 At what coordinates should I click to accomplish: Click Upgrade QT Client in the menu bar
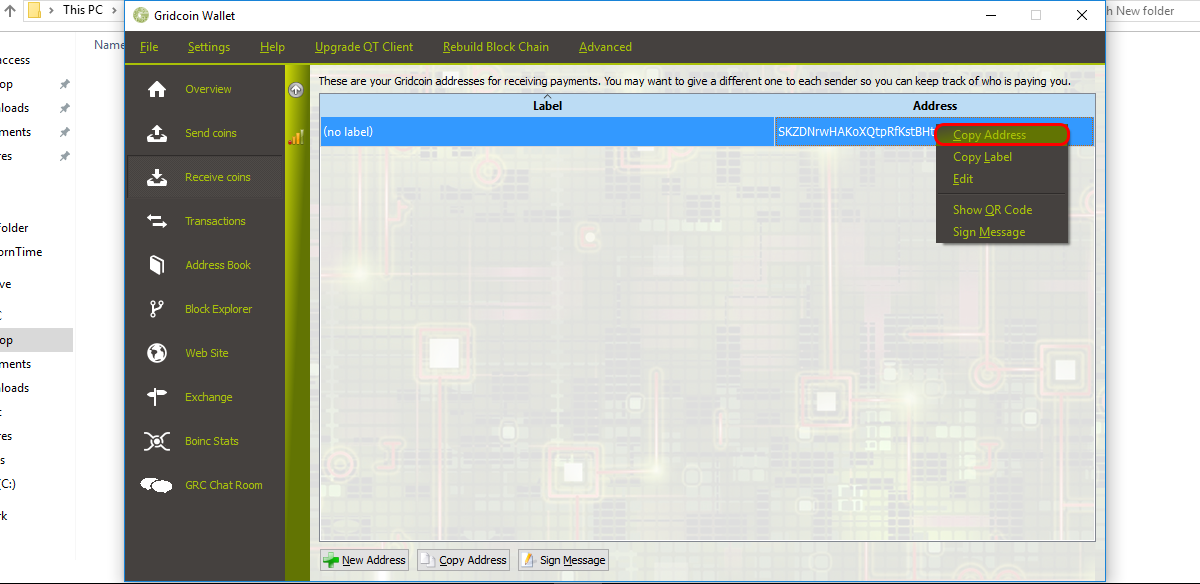364,47
